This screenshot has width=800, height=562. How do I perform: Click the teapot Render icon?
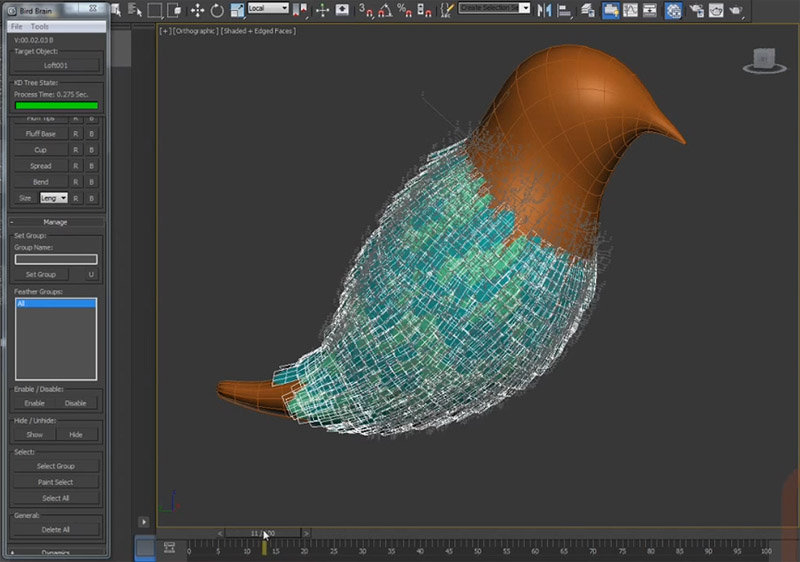point(738,10)
